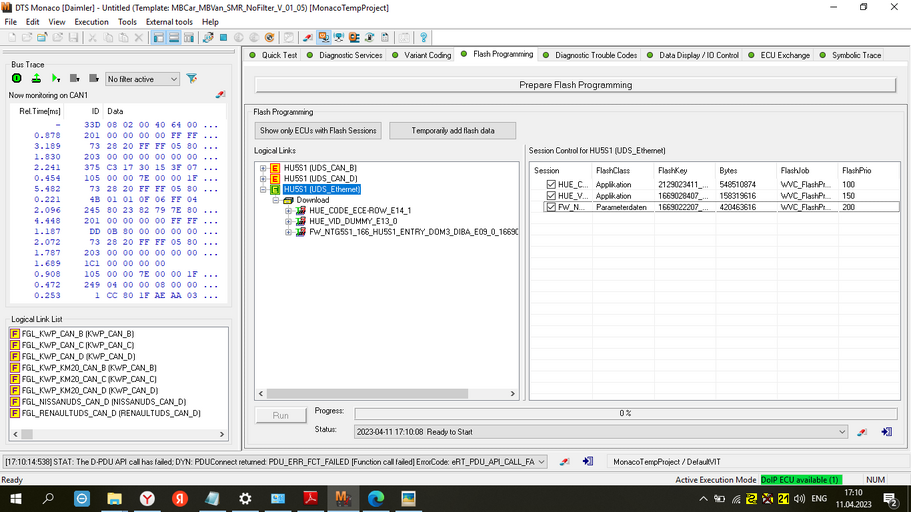This screenshot has height=512, width=911.
Task: Click eraser icon beside Status field
Action: click(x=862, y=432)
